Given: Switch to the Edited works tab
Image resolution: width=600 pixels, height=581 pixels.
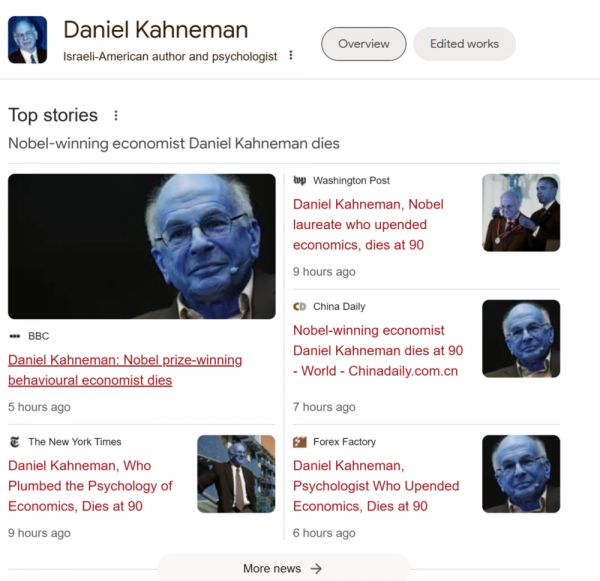Looking at the screenshot, I should click(x=465, y=44).
